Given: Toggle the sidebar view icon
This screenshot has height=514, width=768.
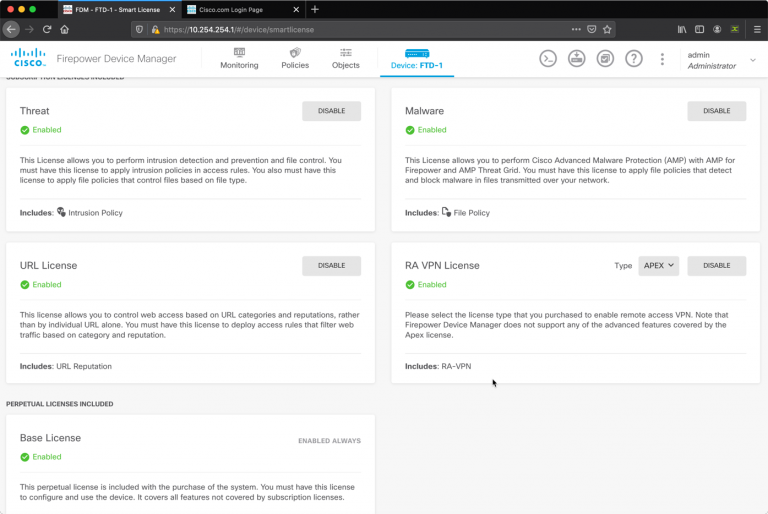Looking at the screenshot, I should click(699, 29).
